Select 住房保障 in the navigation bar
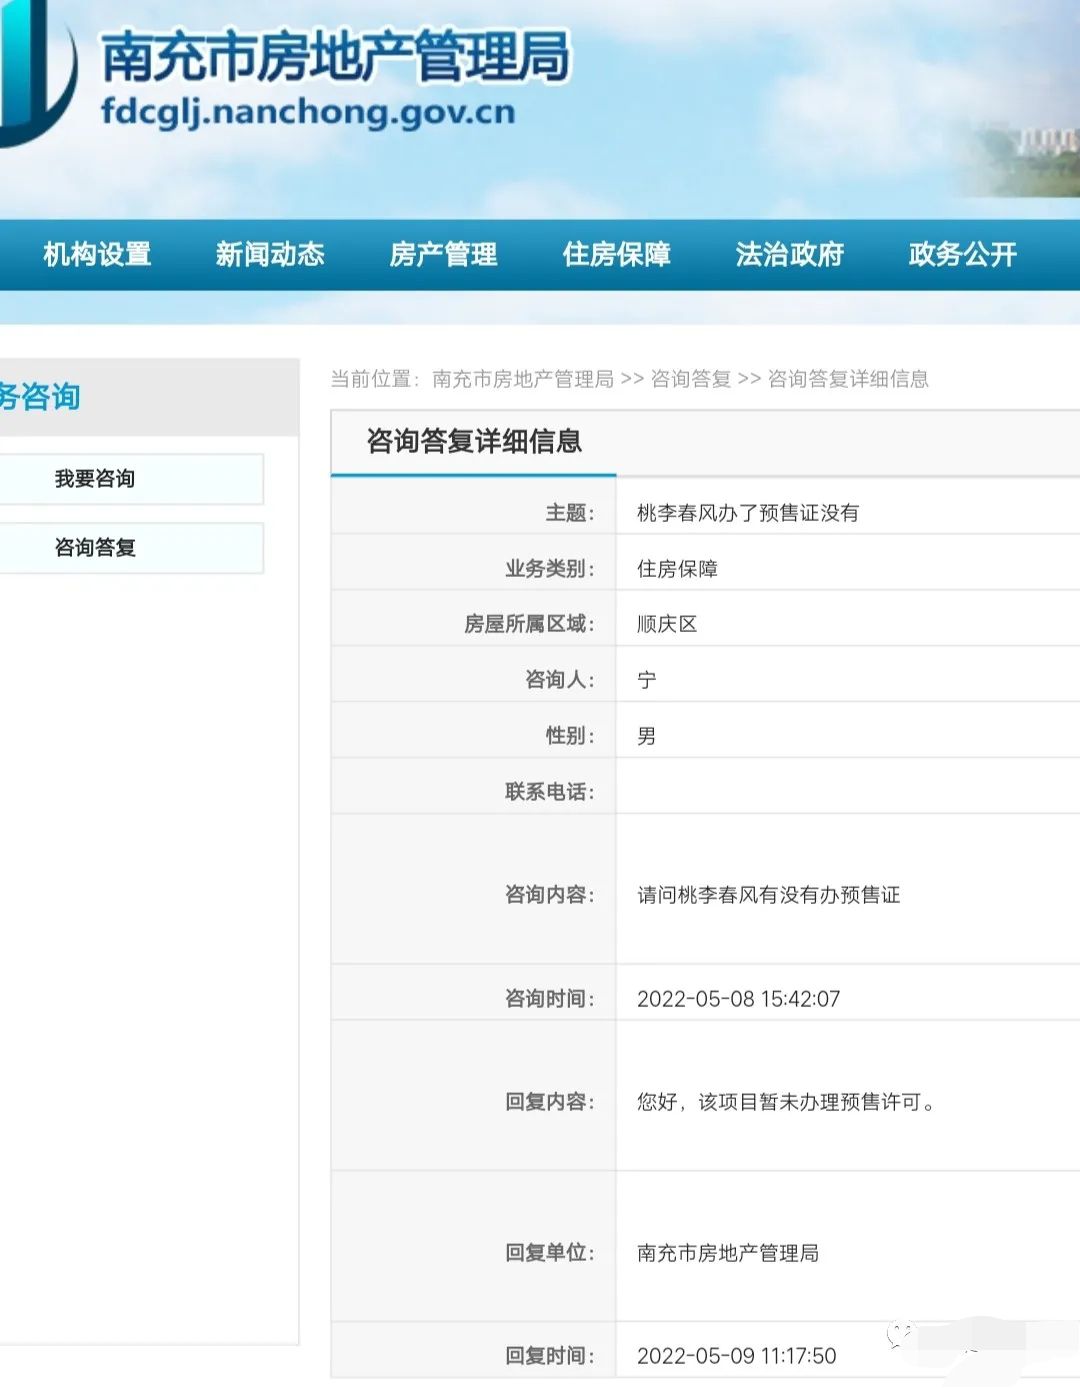This screenshot has height=1388, width=1080. click(x=616, y=255)
